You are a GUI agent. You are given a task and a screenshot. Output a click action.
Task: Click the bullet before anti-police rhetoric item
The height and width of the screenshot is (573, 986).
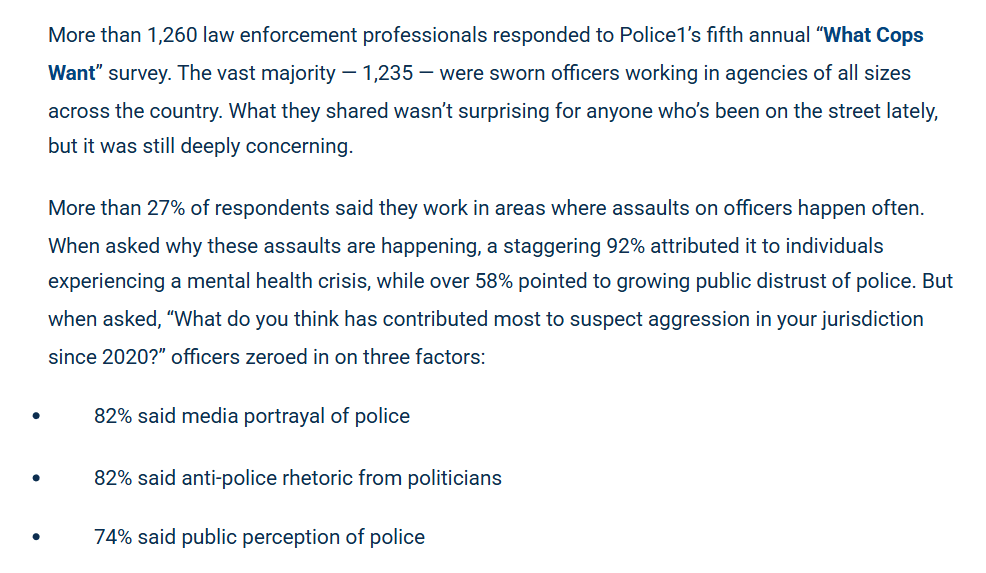(x=36, y=479)
